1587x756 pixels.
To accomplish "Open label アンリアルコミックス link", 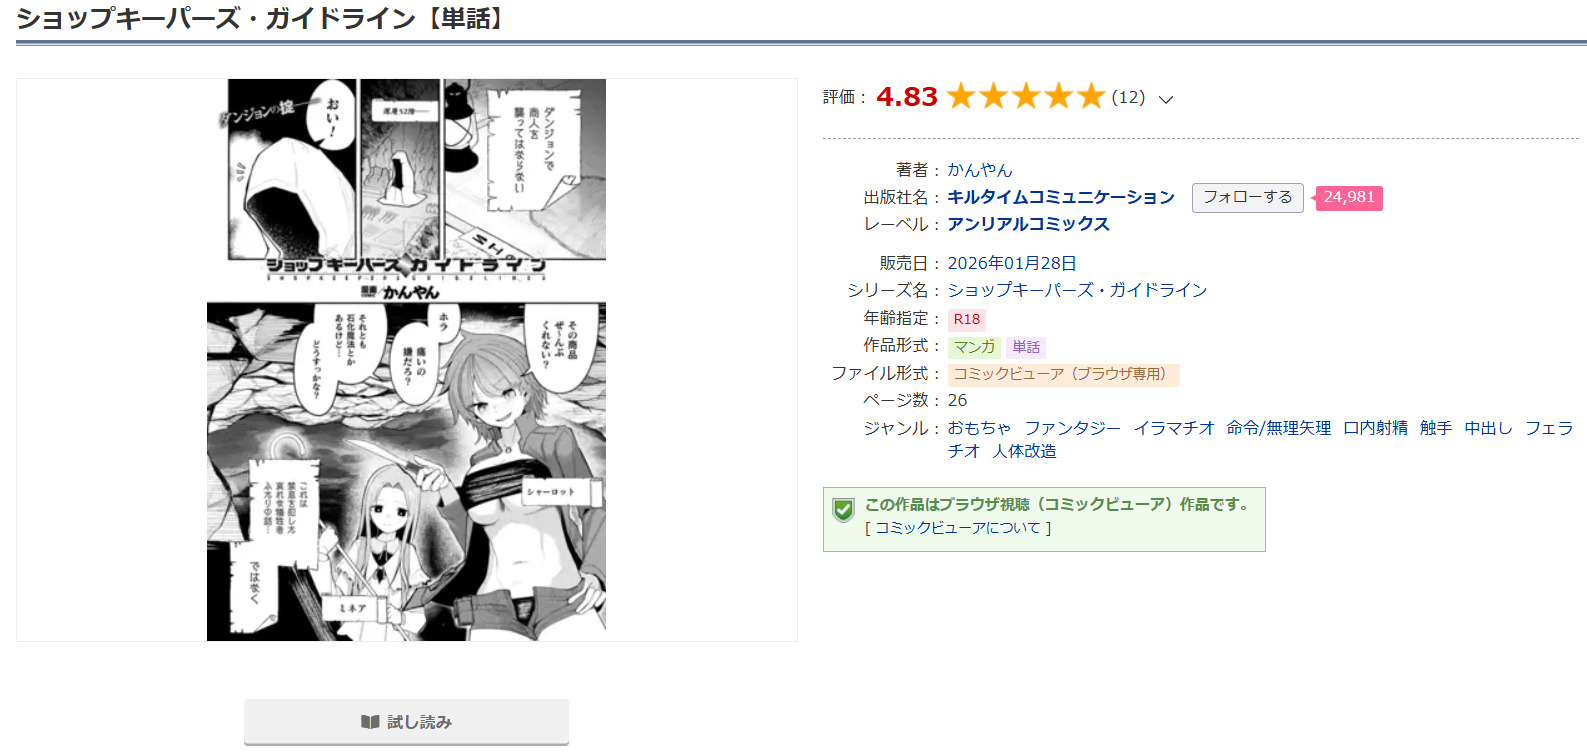I will [x=1028, y=224].
